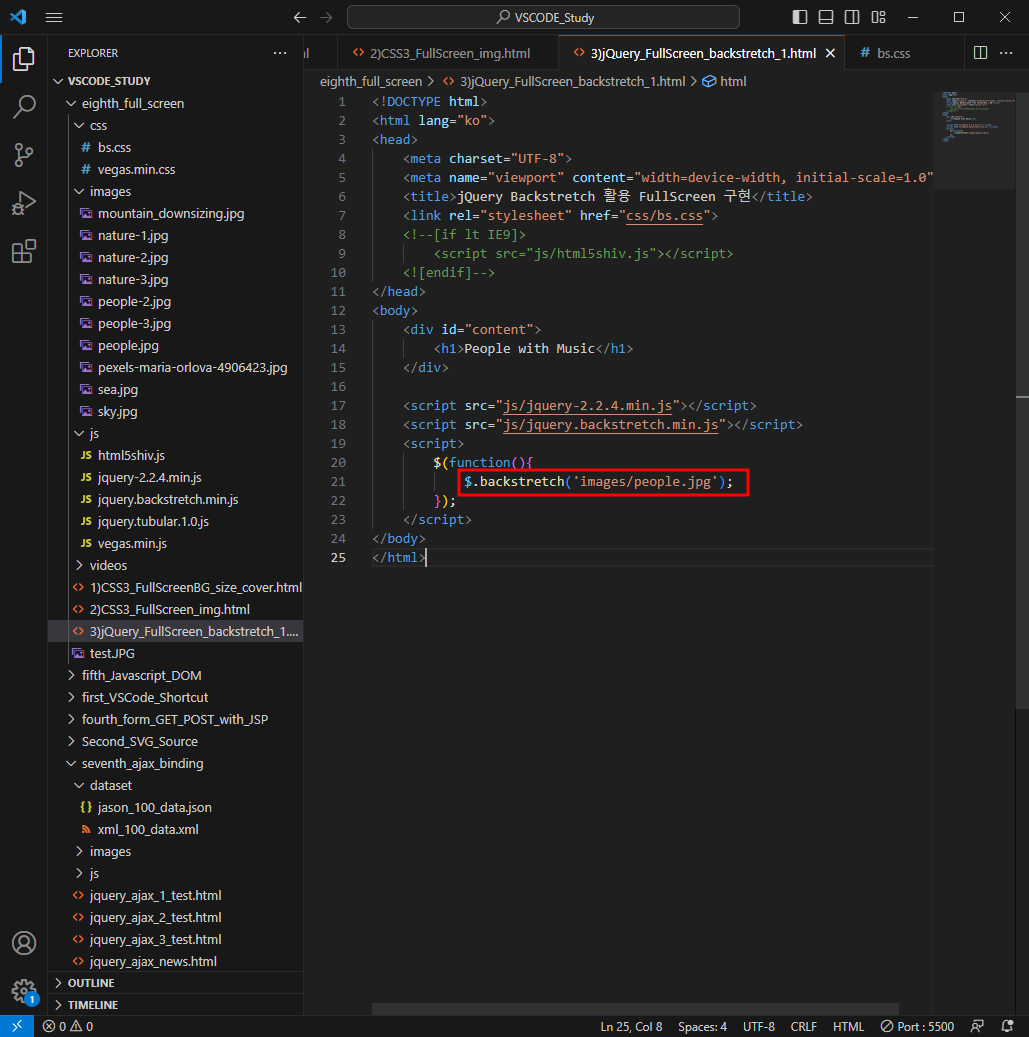Expand the TIMELINE section

click(176, 1005)
